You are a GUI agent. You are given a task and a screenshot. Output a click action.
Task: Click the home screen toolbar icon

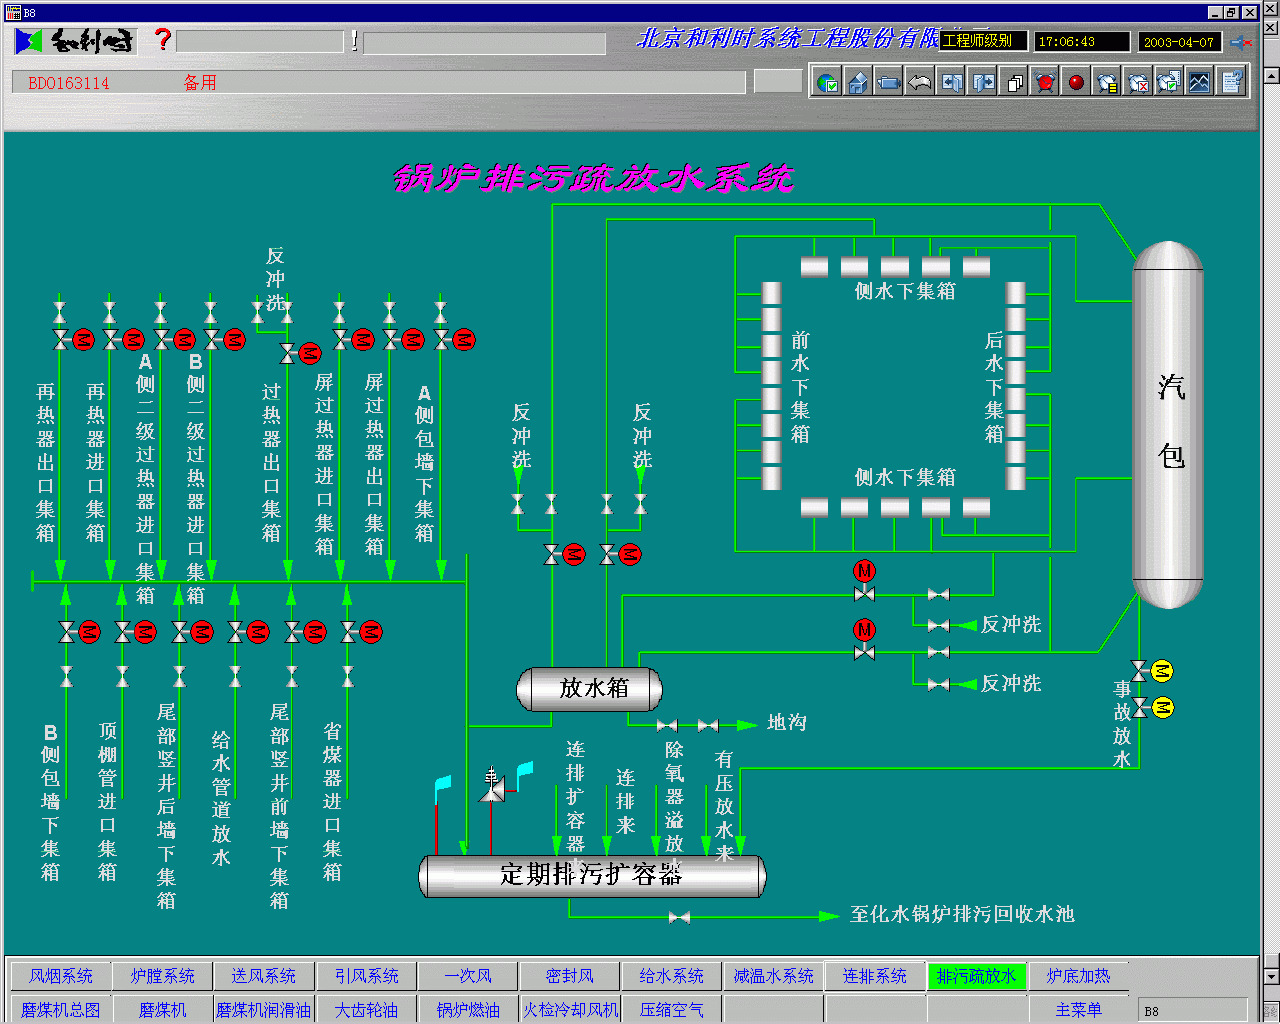tap(858, 82)
